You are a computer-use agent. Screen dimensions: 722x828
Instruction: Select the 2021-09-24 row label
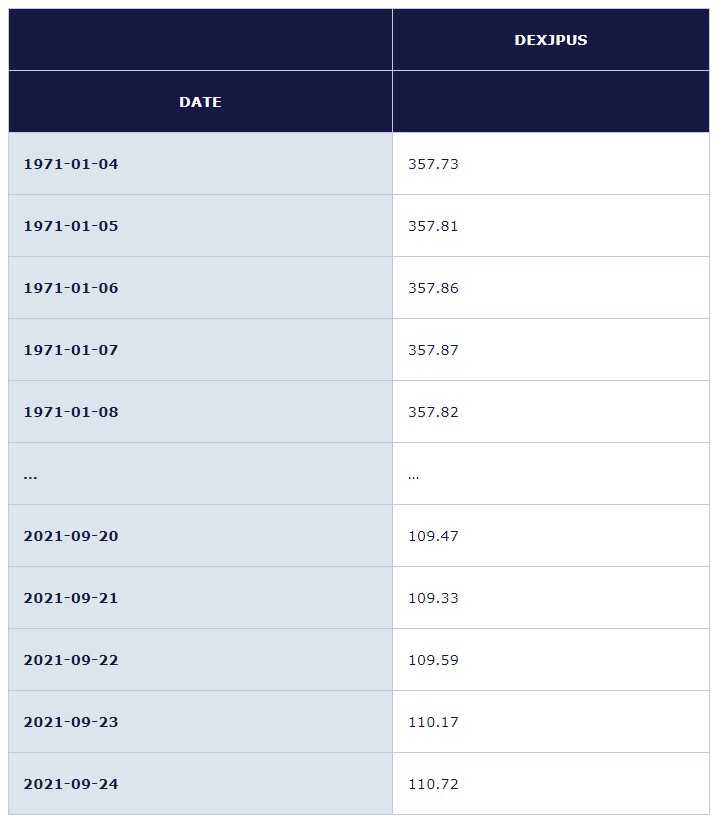(71, 784)
